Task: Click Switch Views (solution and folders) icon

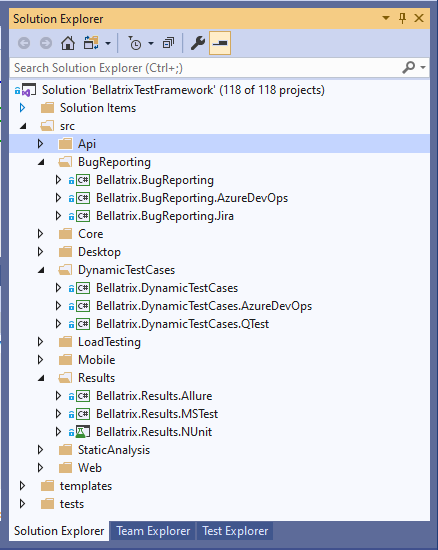Action: pos(91,43)
